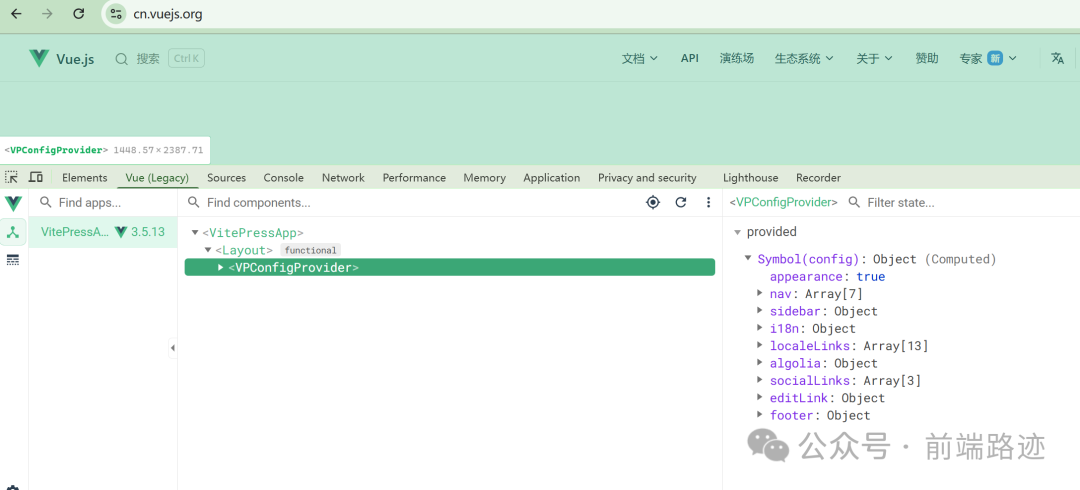Select the Layout functional component row
The image size is (1080, 490).
pyautogui.click(x=450, y=250)
